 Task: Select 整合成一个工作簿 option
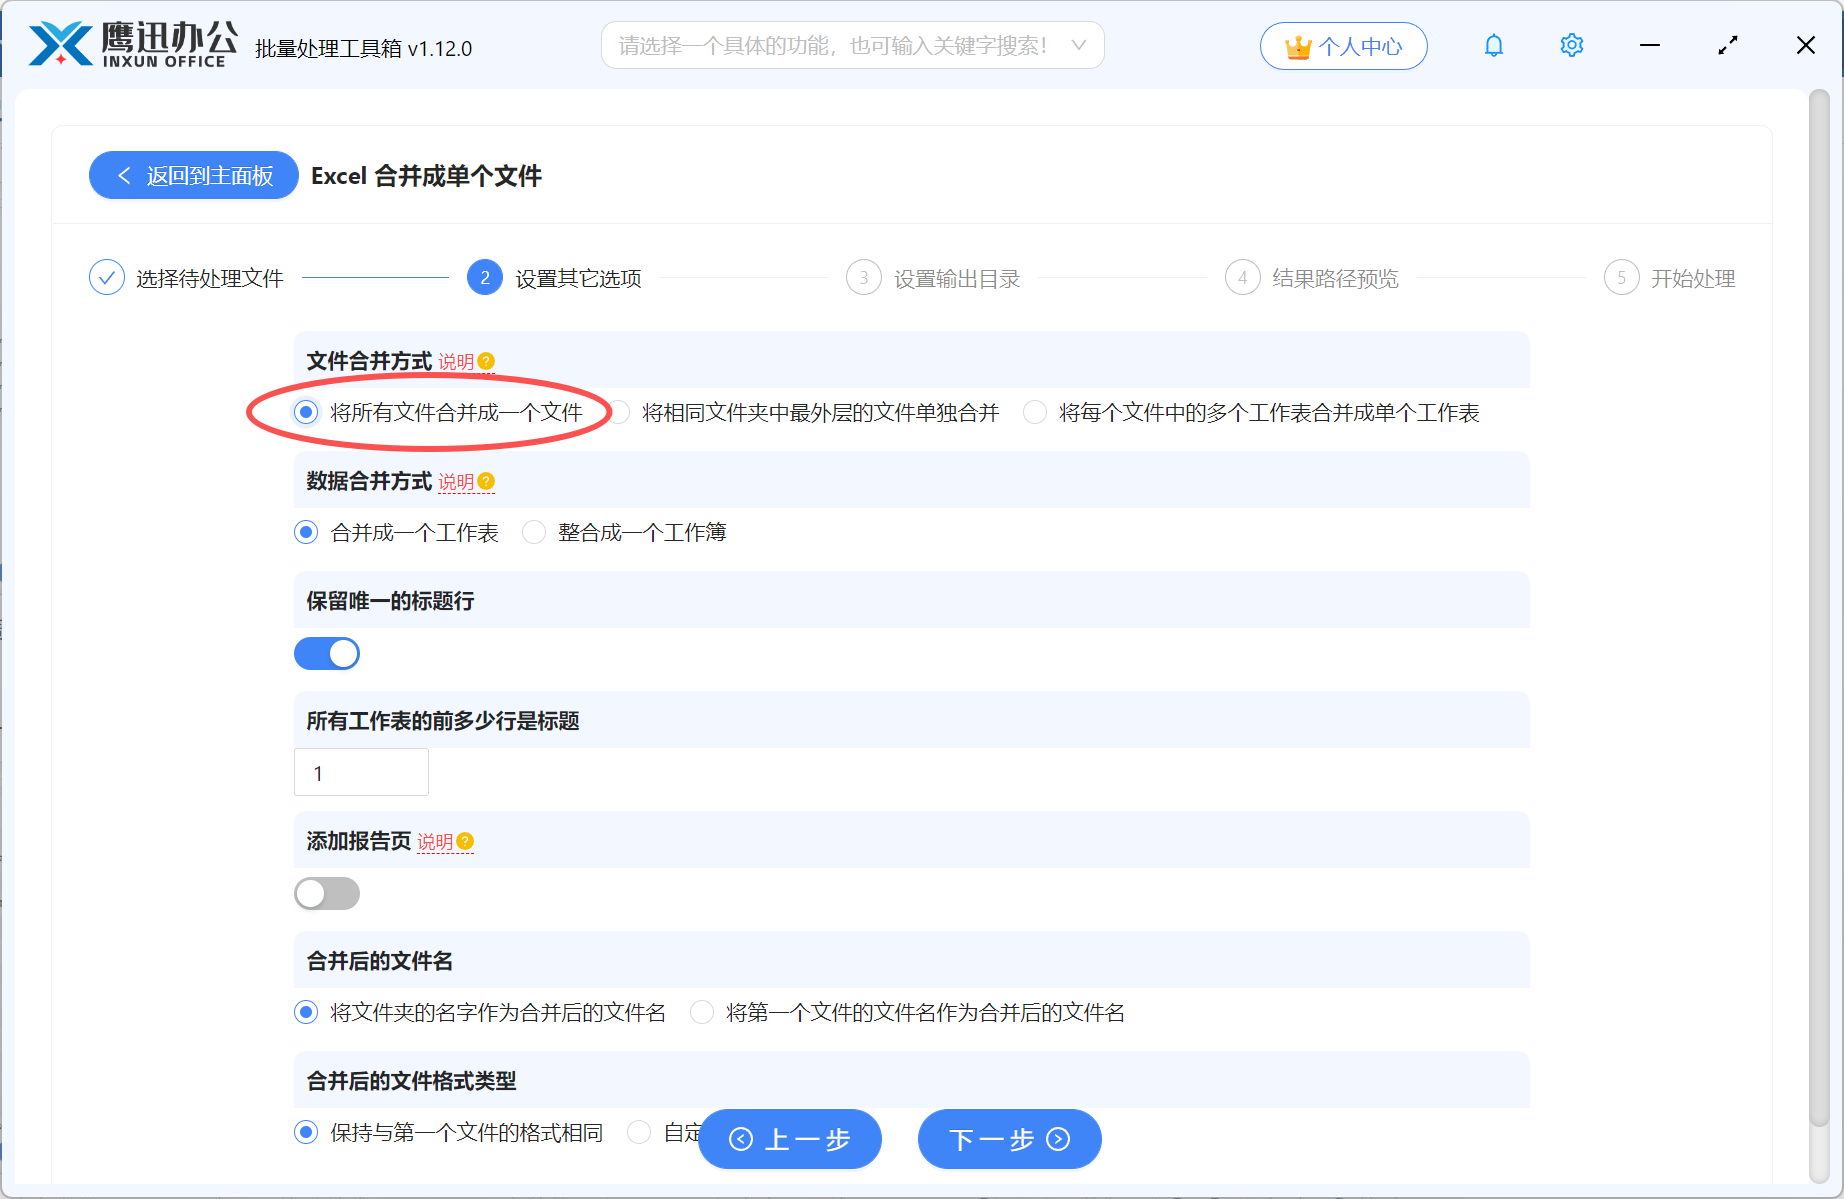[534, 532]
